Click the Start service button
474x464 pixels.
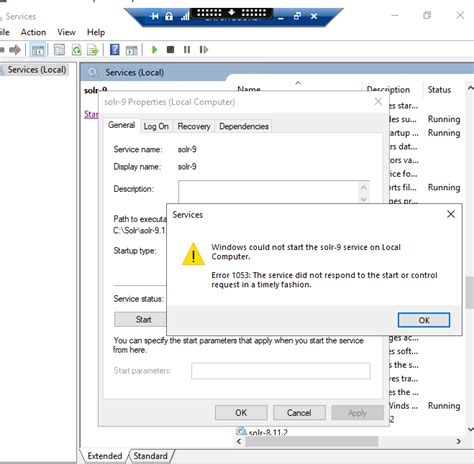(140, 319)
